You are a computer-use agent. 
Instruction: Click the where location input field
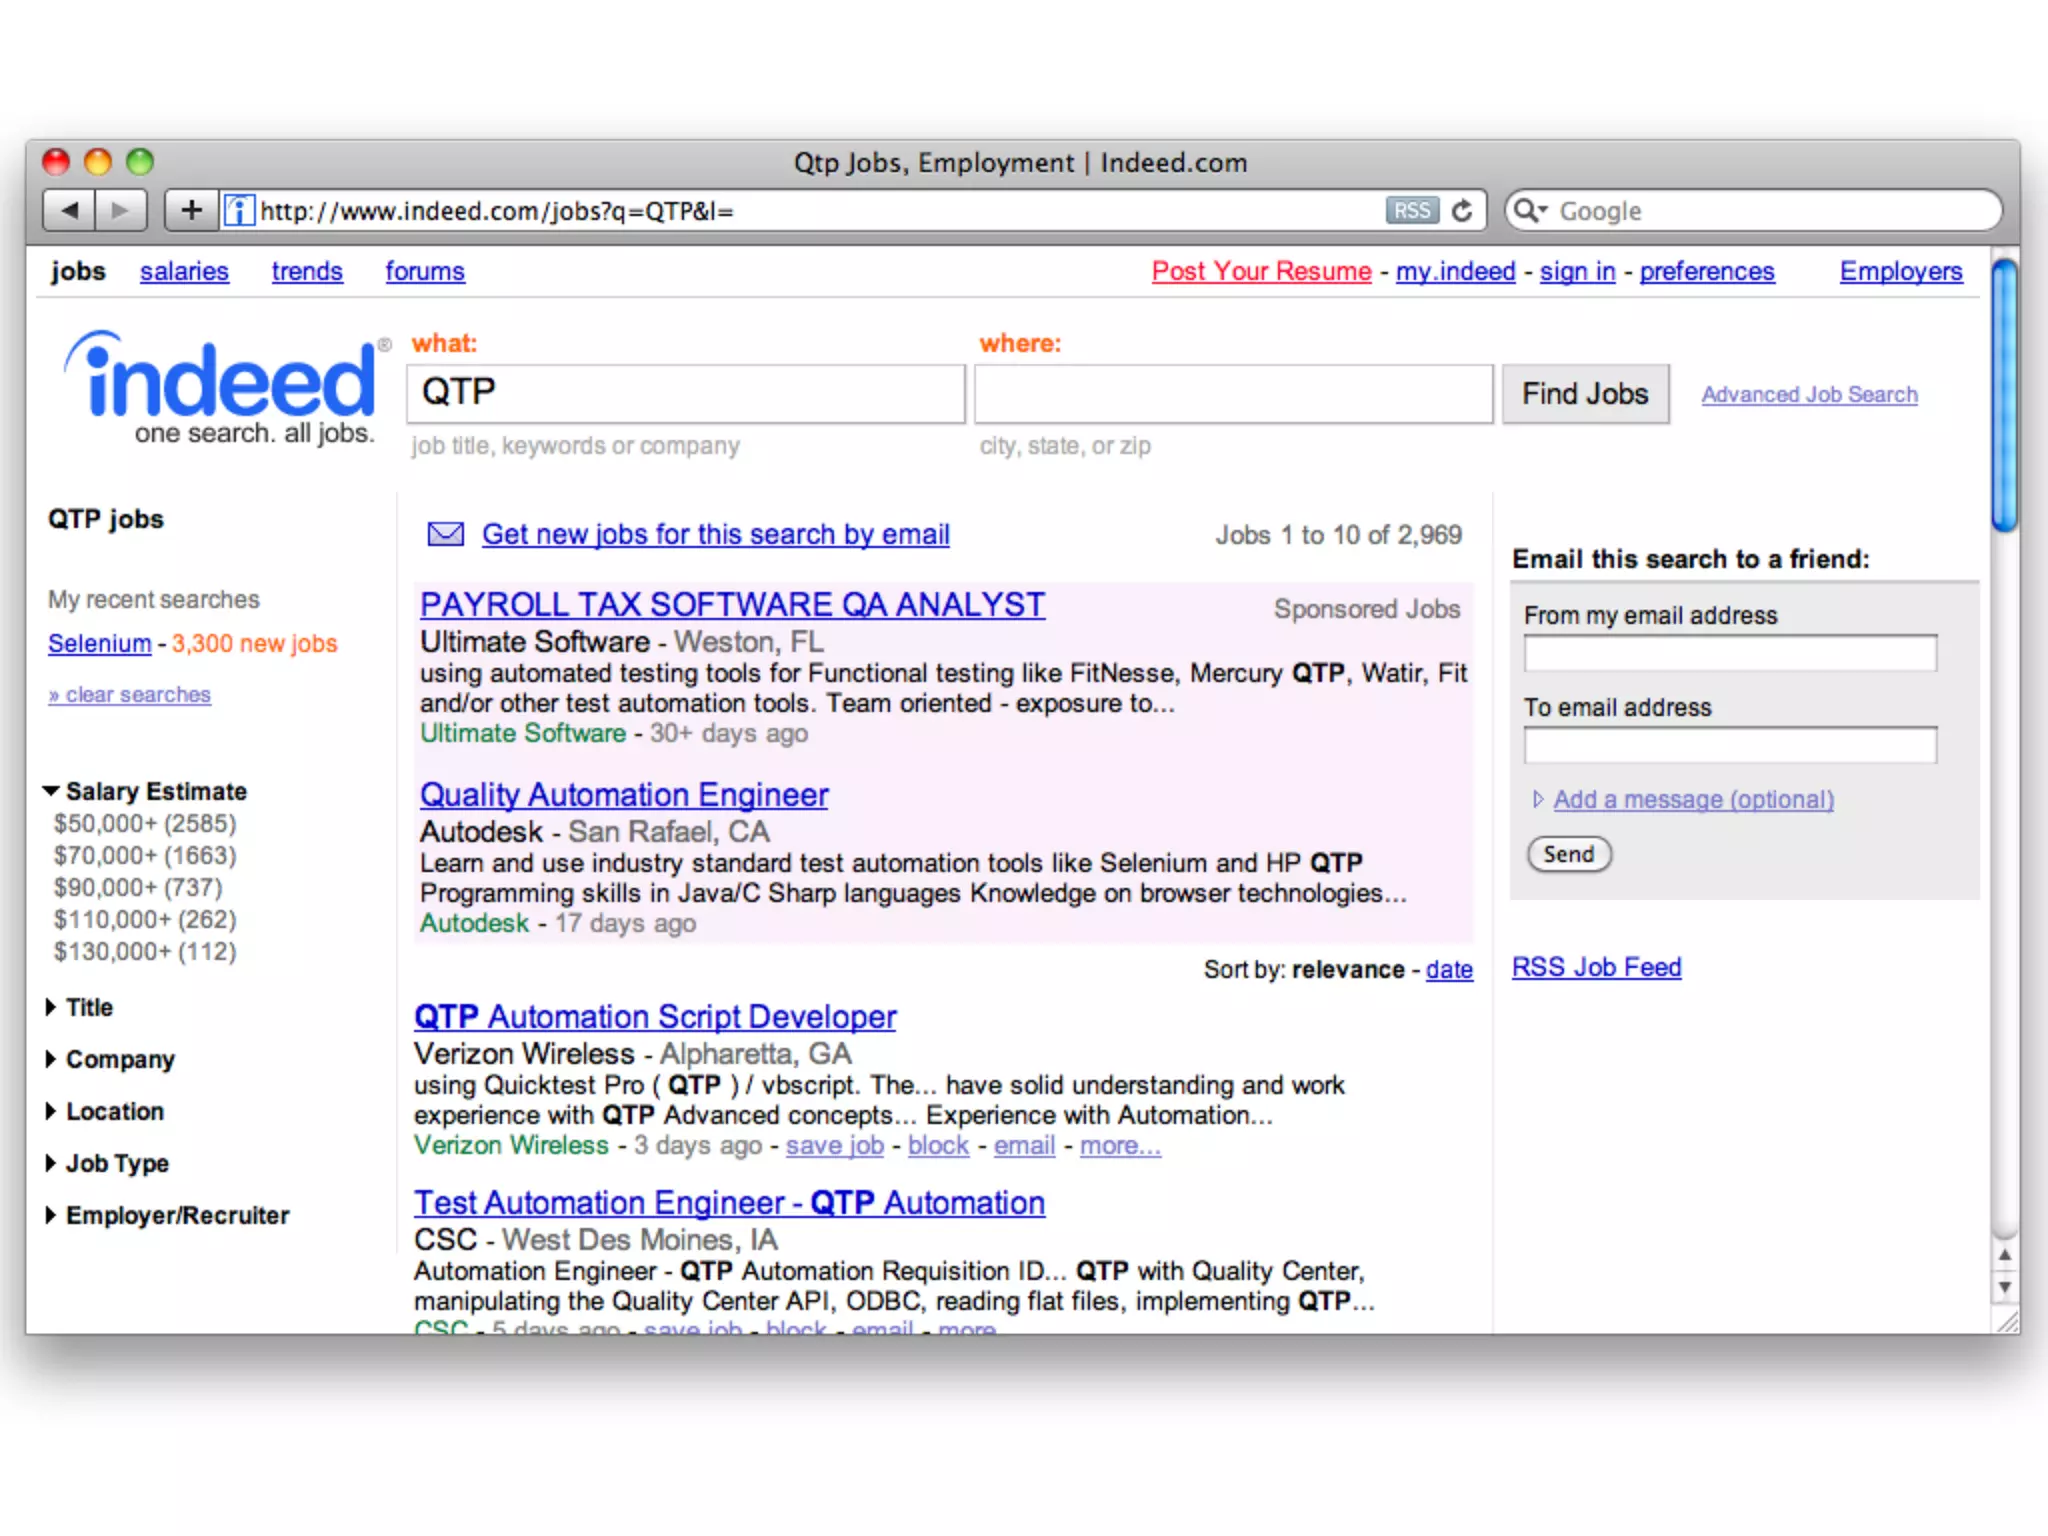(1233, 394)
